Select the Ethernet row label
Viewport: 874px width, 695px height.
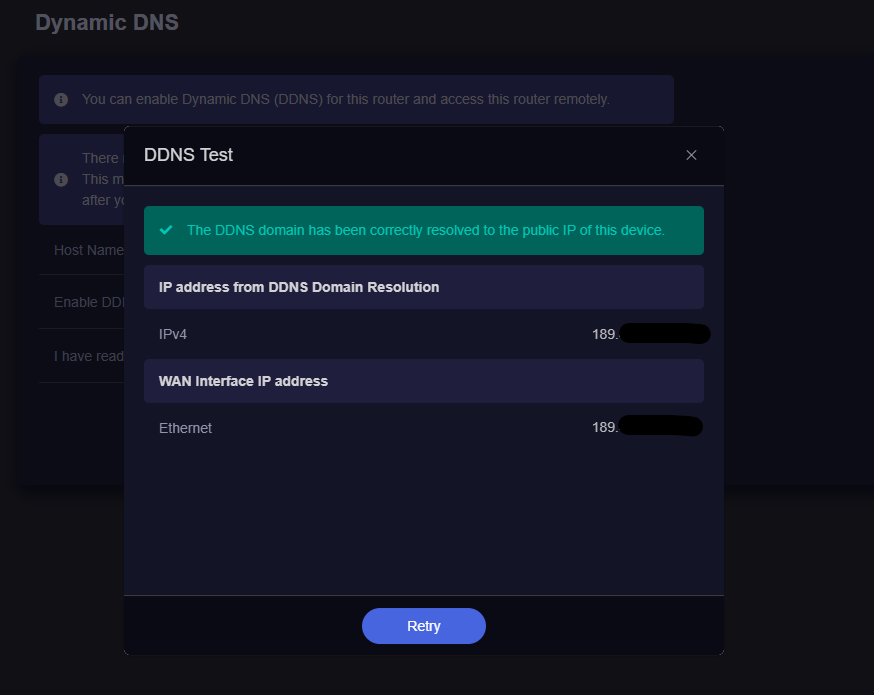[185, 428]
